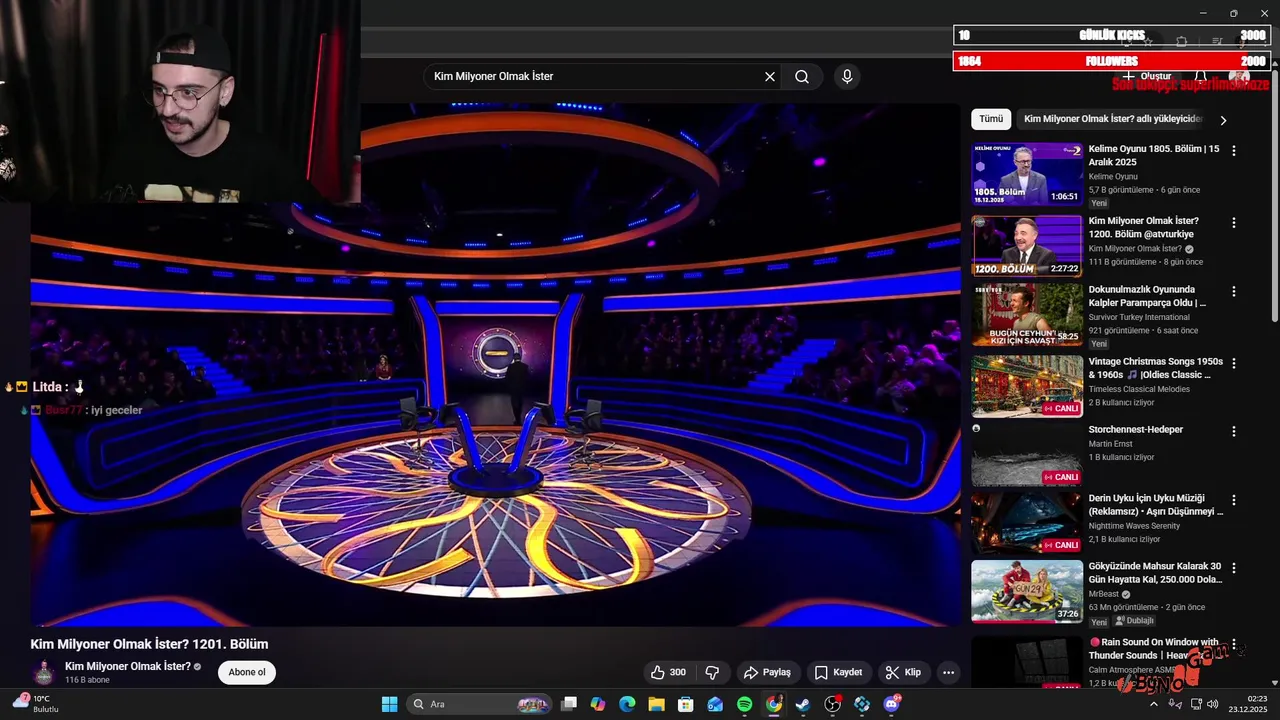Open the MrBeast channel name link

[x=1104, y=594]
